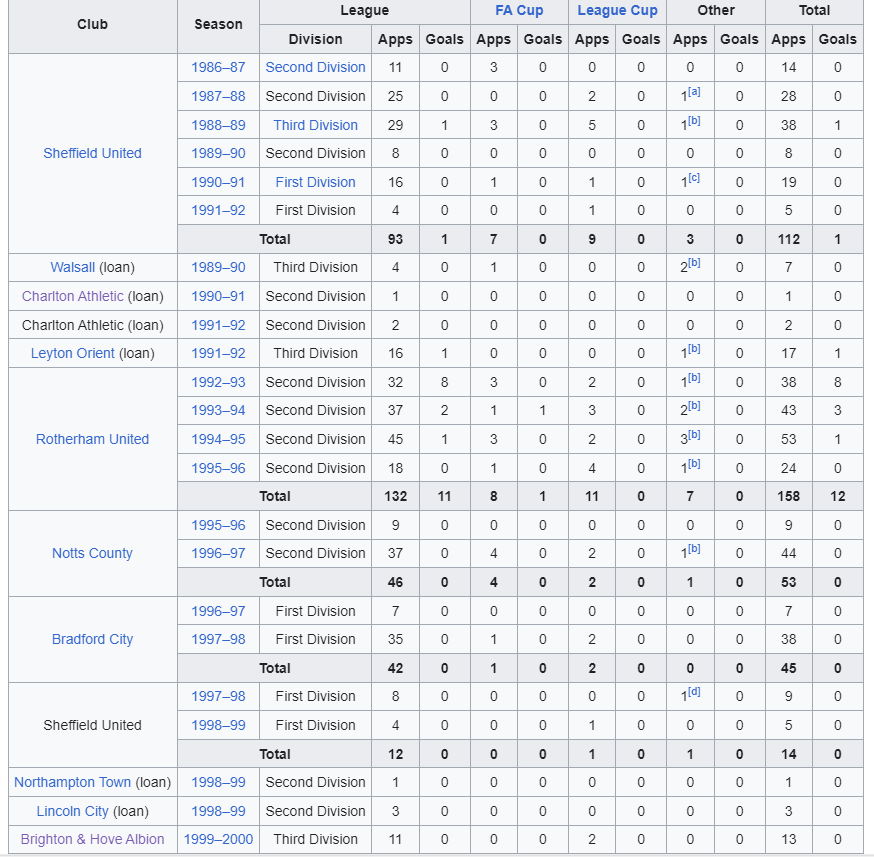The image size is (874, 857).
Task: Open the League Cup header link
Action: (617, 11)
